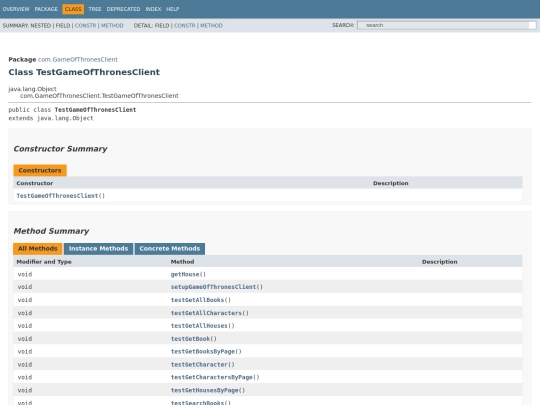540x405 pixels.
Task: Jump to Constr in Detail links
Action: click(x=185, y=25)
